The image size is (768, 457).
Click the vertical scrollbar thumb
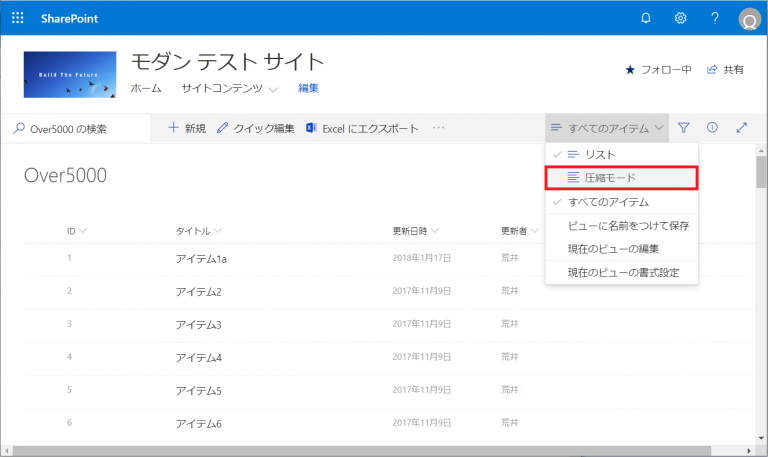click(761, 172)
